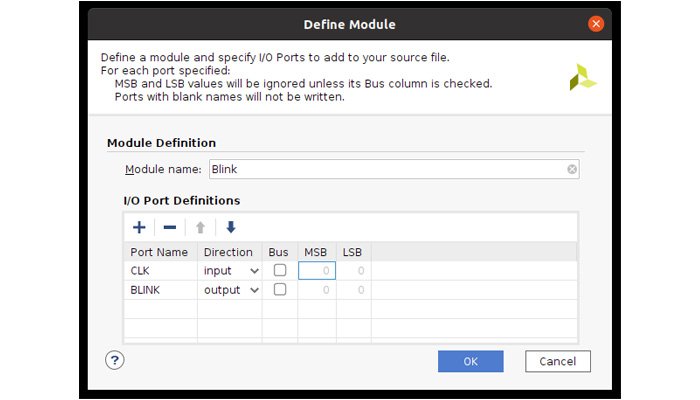Image resolution: width=700 pixels, height=400 pixels.
Task: Dismiss dialog with Cancel button
Action: pyautogui.click(x=558, y=361)
